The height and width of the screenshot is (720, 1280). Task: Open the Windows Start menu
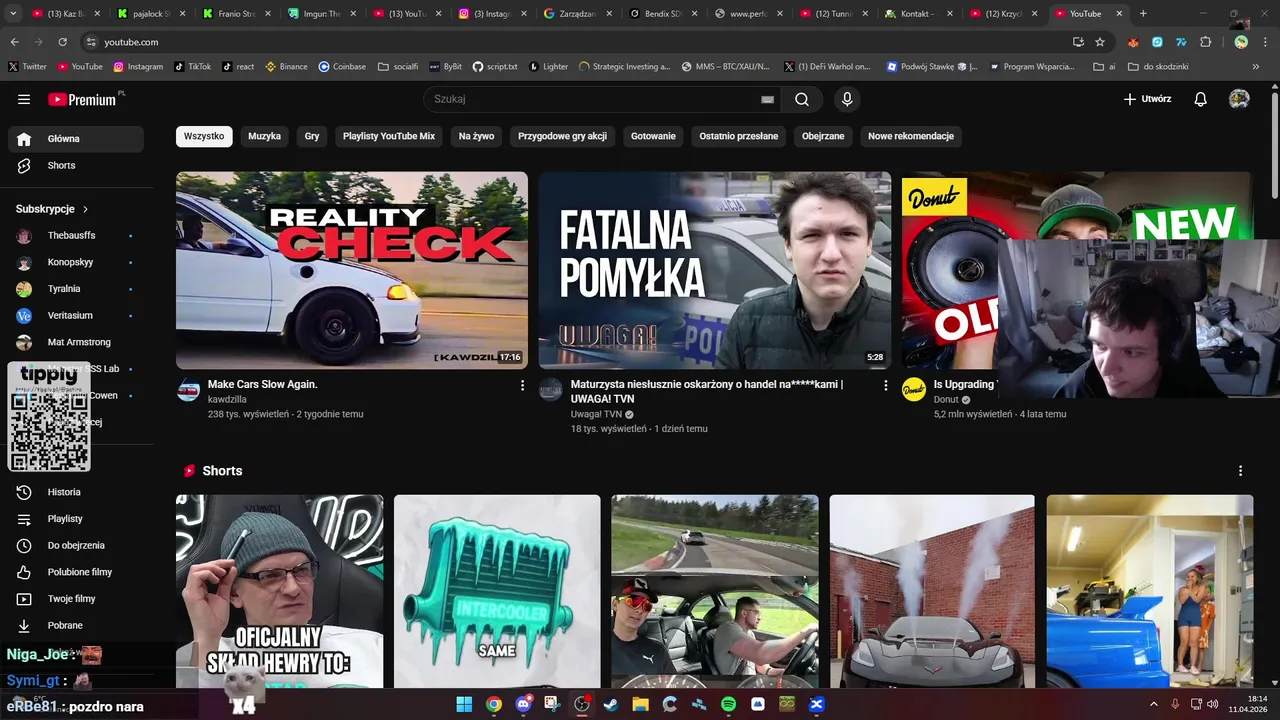pyautogui.click(x=464, y=704)
